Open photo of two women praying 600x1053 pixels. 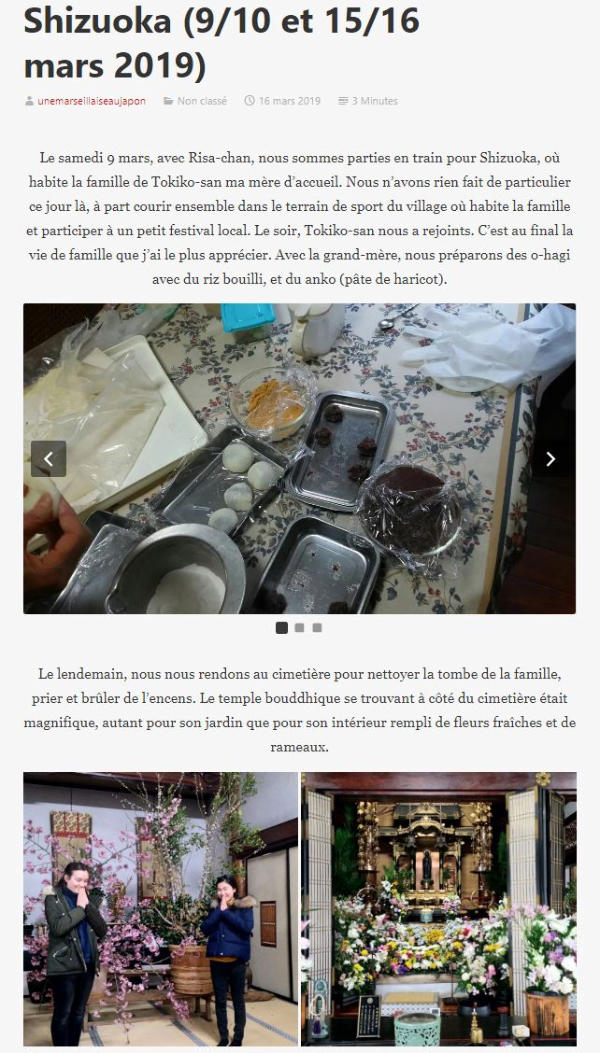click(x=161, y=909)
